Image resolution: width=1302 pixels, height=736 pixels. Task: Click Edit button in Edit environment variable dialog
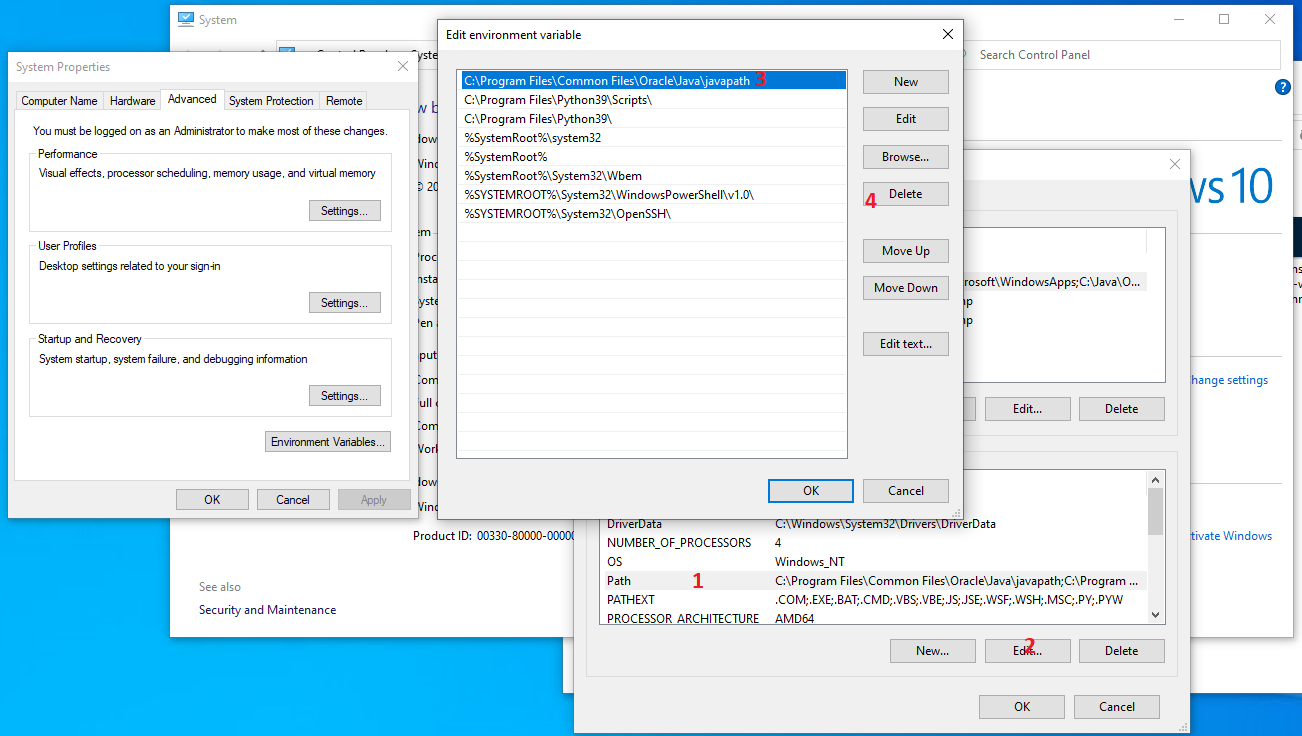pyautogui.click(x=906, y=119)
